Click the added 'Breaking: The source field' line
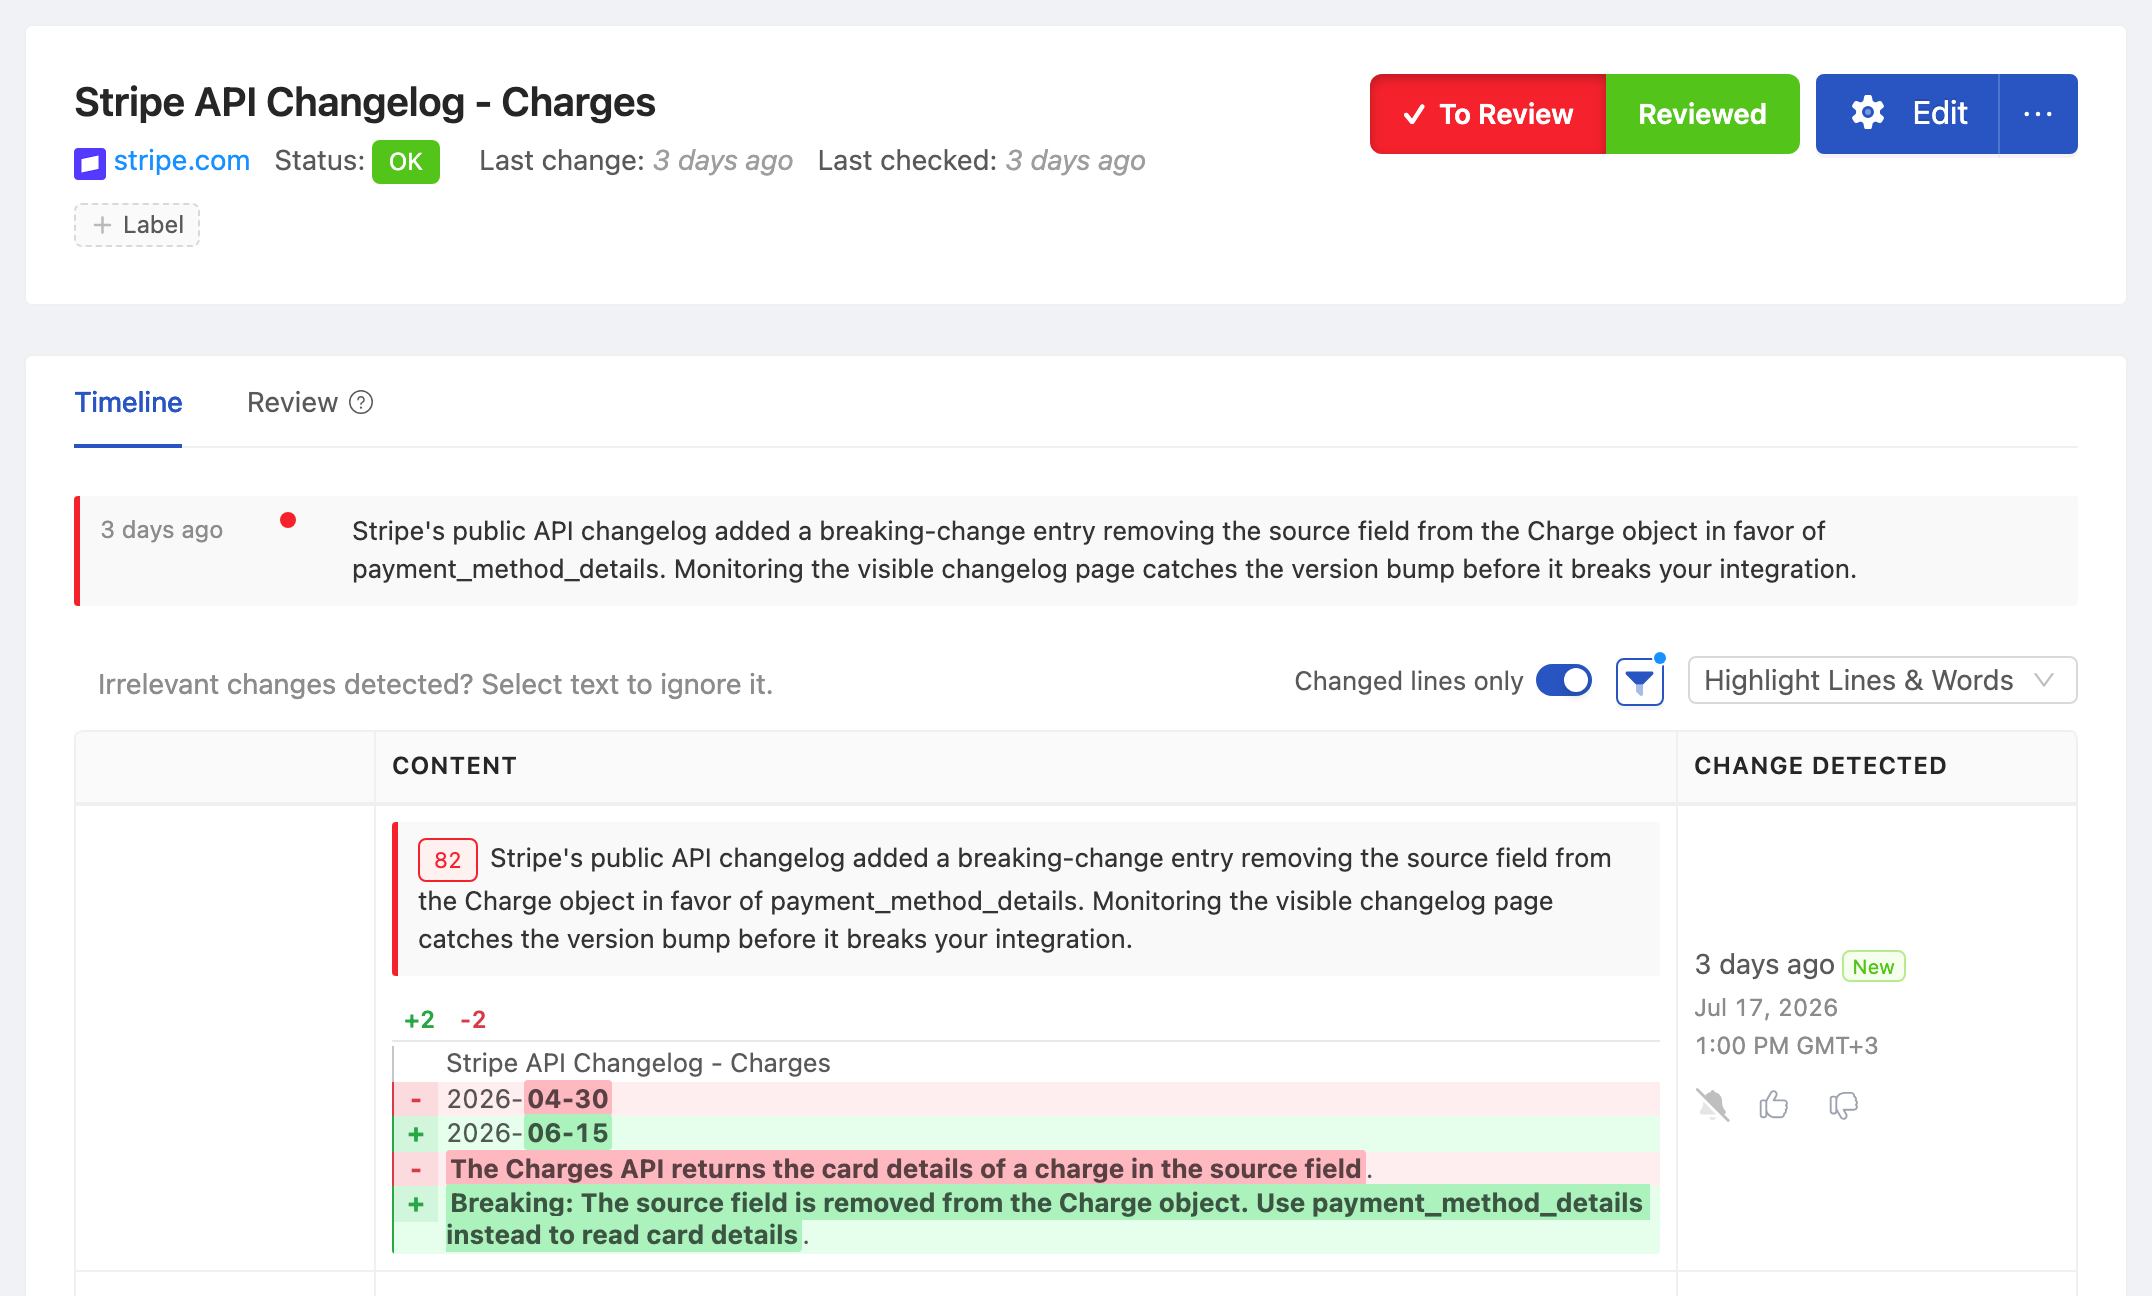Viewport: 2152px width, 1296px height. click(1026, 1219)
